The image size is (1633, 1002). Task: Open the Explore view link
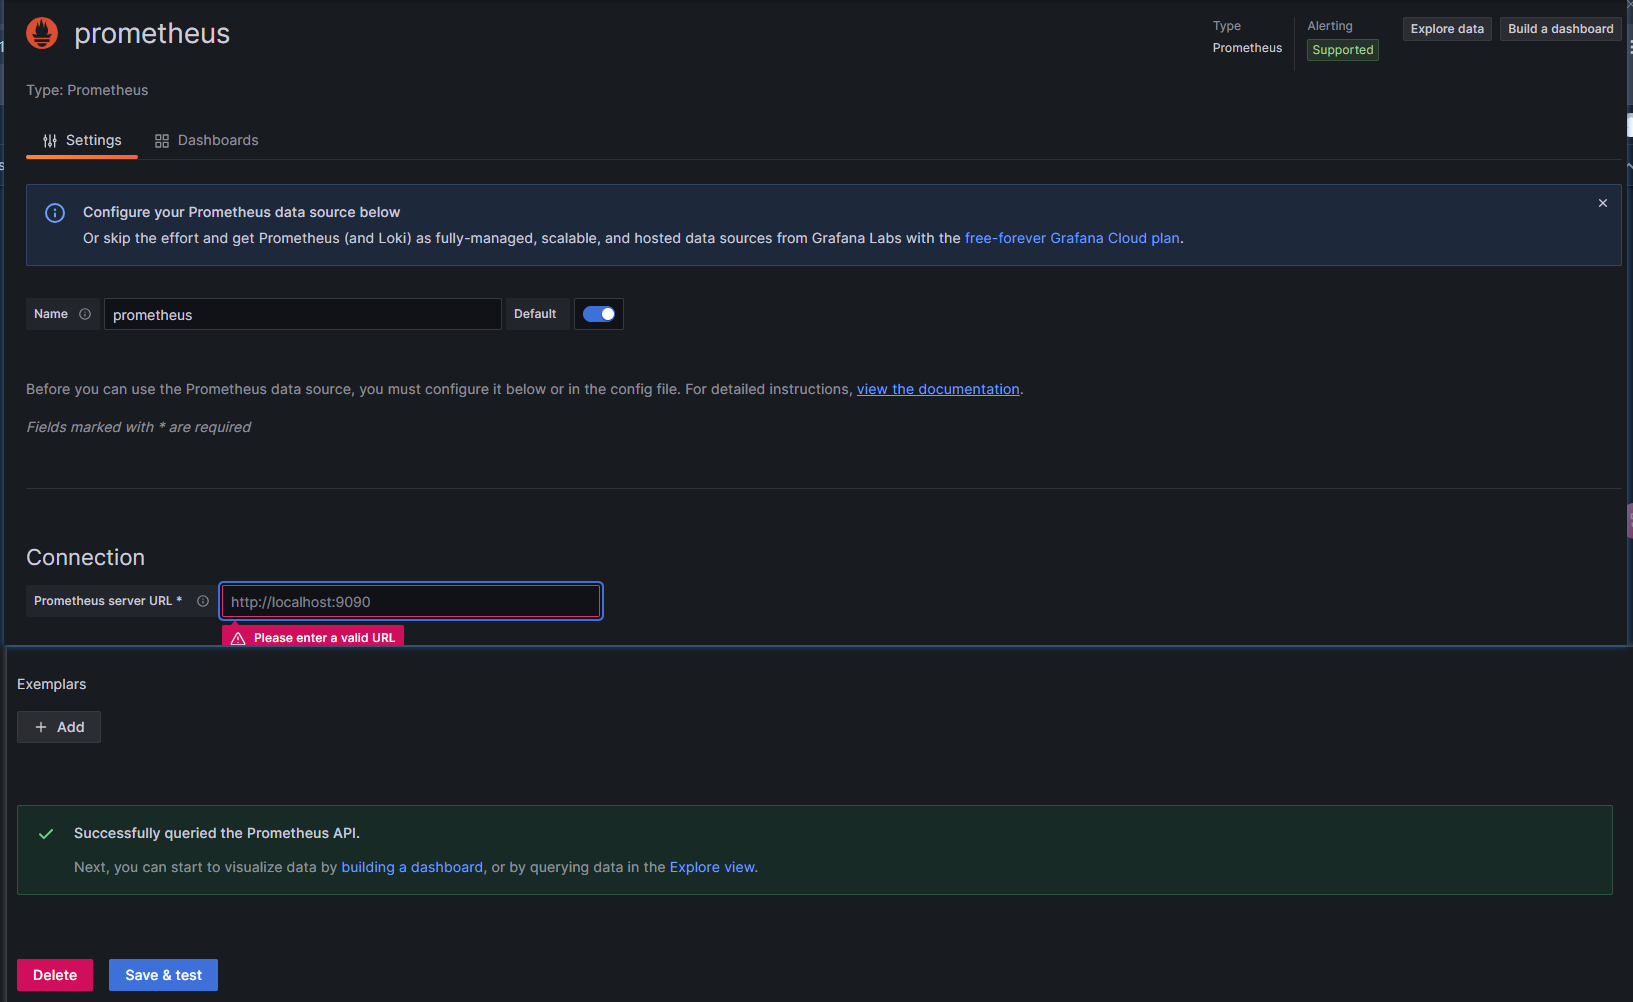712,867
